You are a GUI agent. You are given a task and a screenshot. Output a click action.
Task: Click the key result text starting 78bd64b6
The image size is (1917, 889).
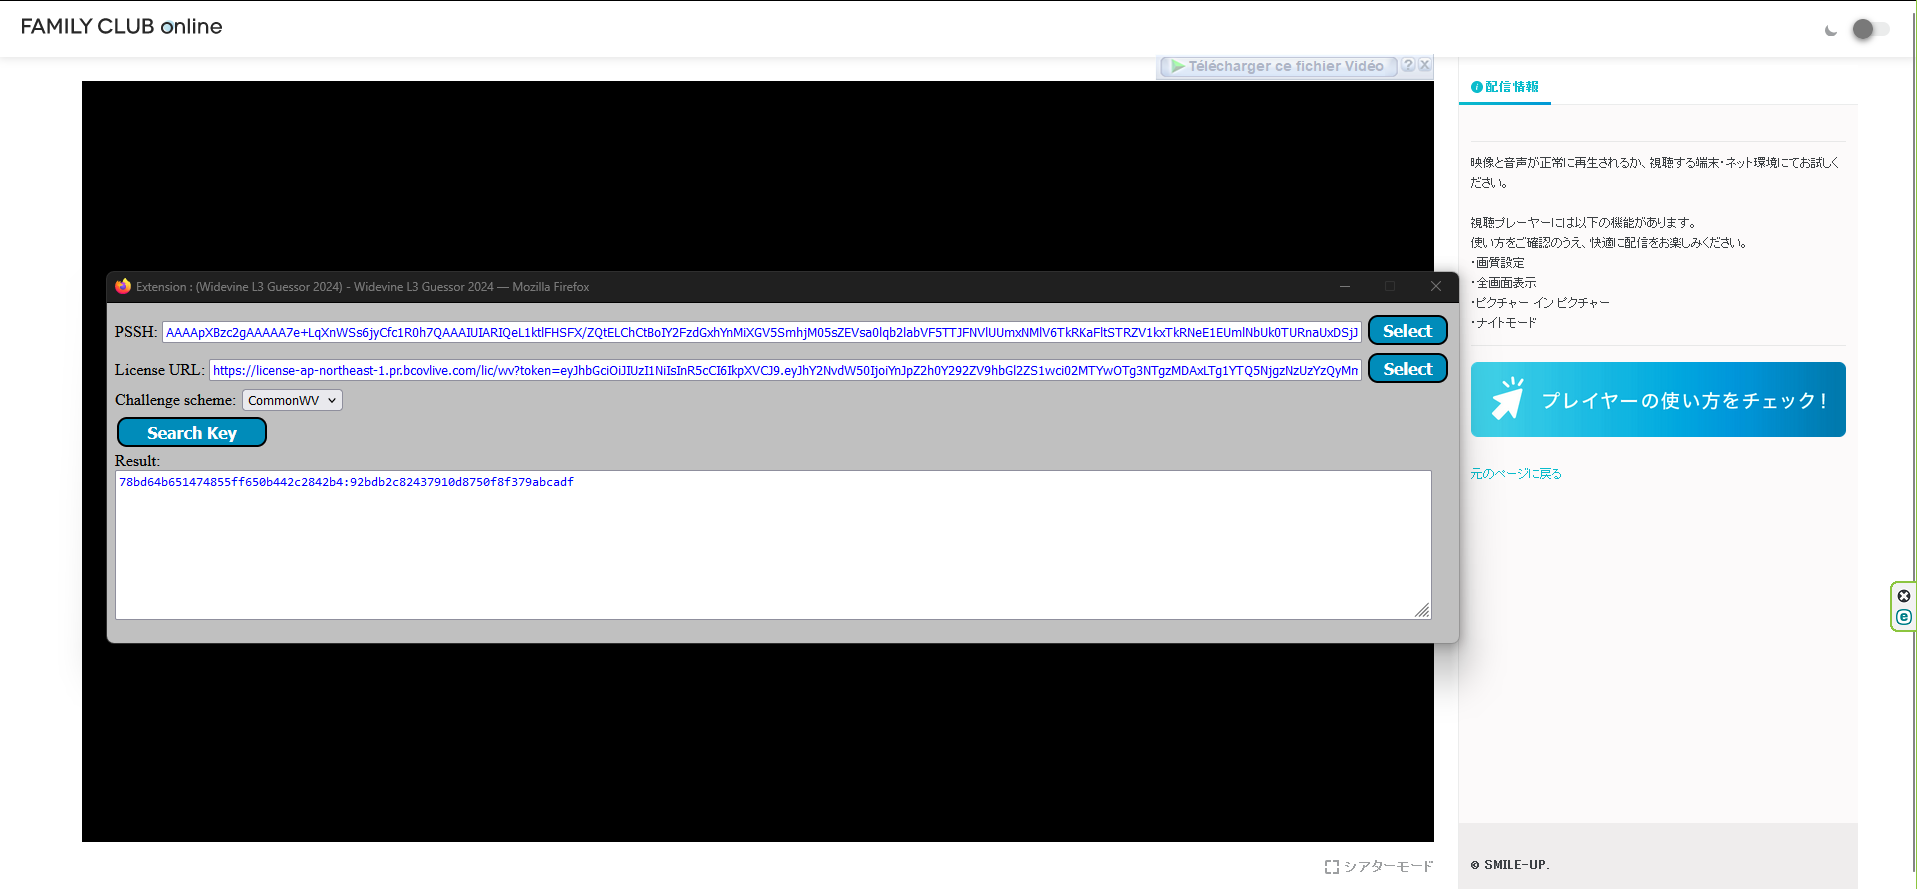[346, 482]
